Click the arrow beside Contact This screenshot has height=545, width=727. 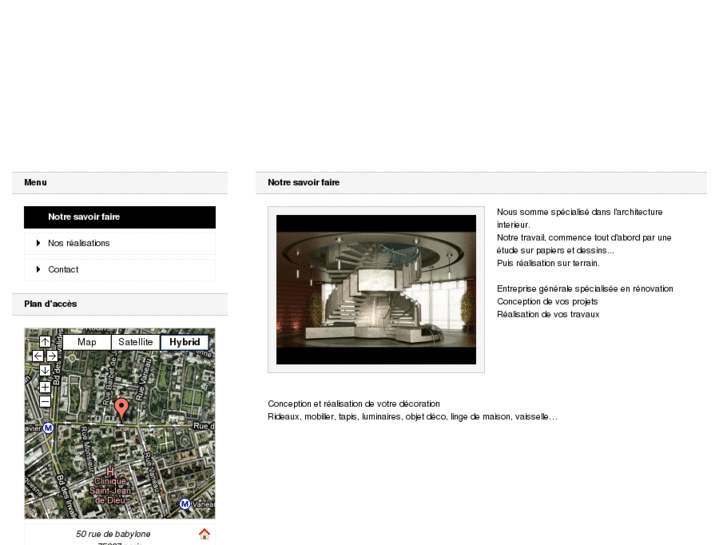click(x=38, y=269)
